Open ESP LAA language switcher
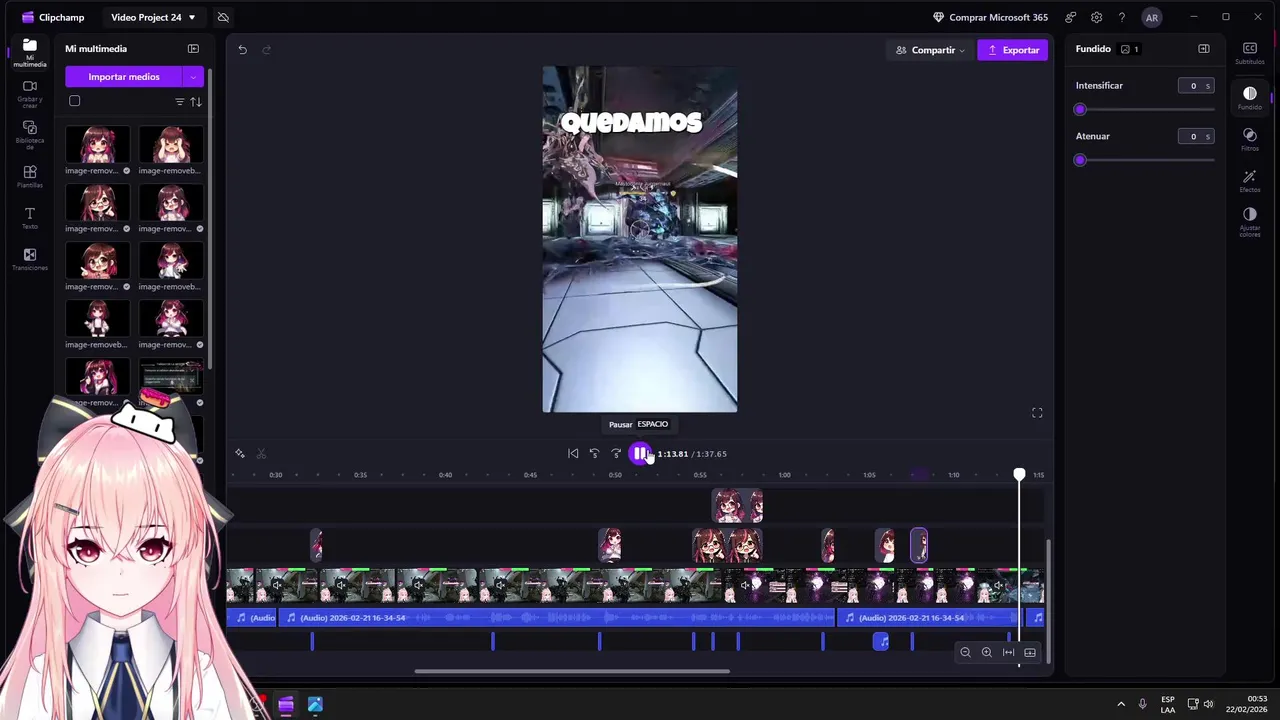The width and height of the screenshot is (1280, 720). (1168, 704)
